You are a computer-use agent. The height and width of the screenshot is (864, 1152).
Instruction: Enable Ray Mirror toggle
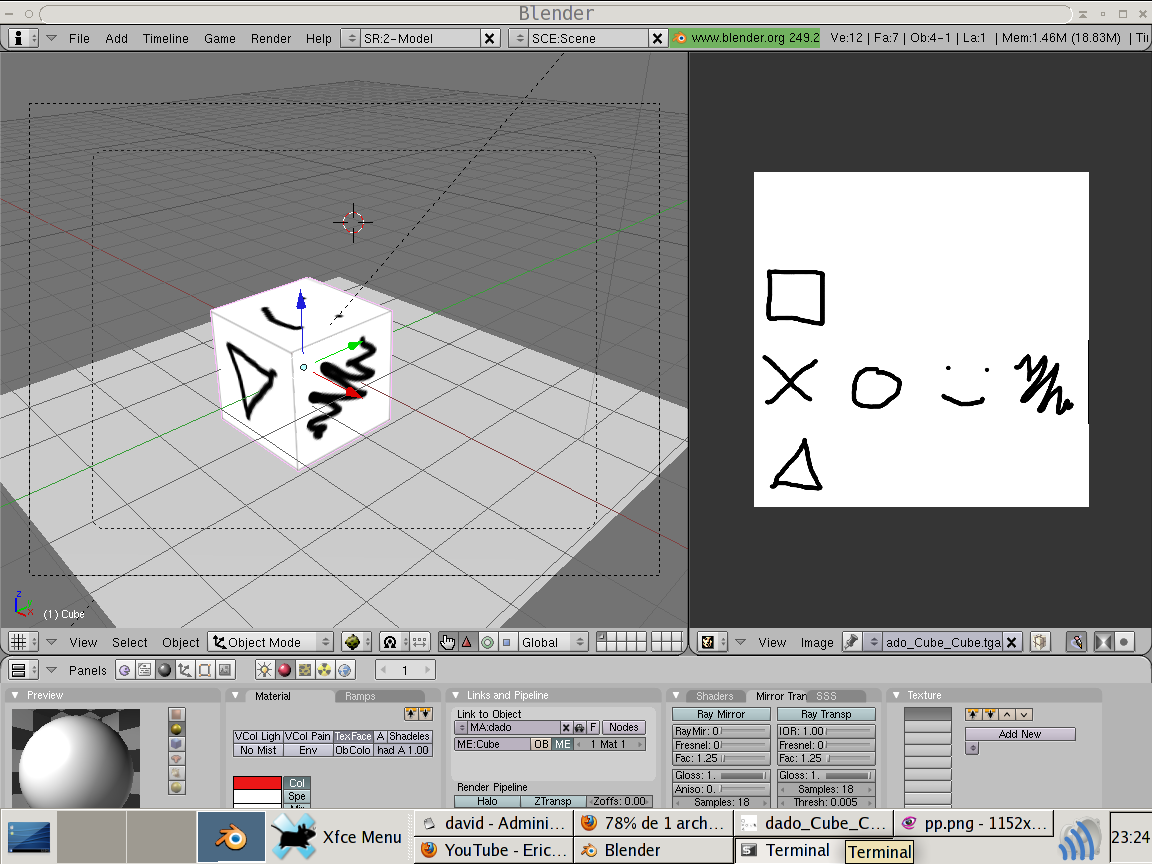pyautogui.click(x=721, y=714)
